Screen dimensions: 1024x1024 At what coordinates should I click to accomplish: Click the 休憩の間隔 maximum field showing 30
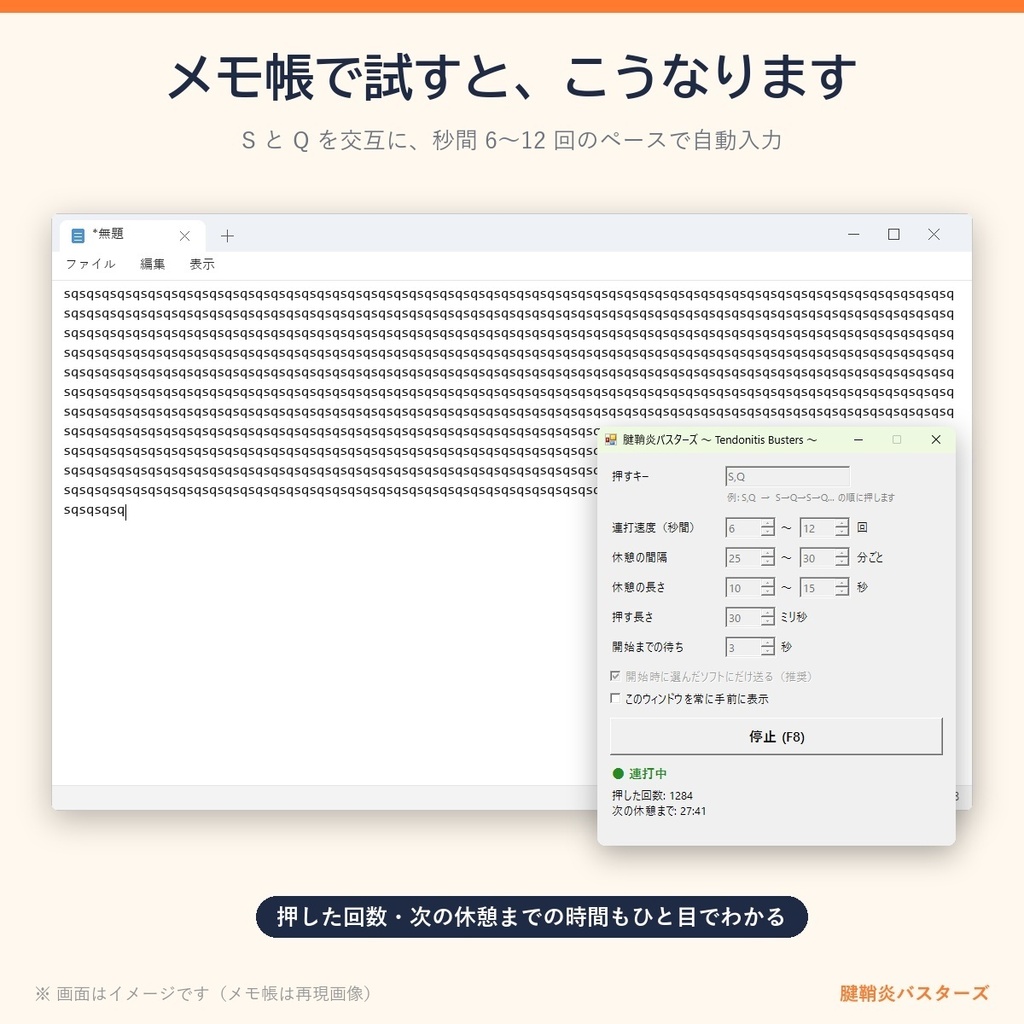click(x=817, y=558)
